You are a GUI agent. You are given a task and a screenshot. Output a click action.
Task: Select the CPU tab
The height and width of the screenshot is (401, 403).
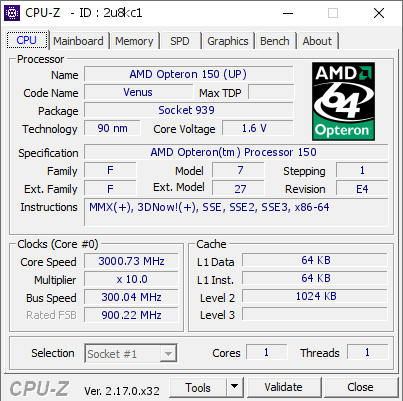[27, 40]
